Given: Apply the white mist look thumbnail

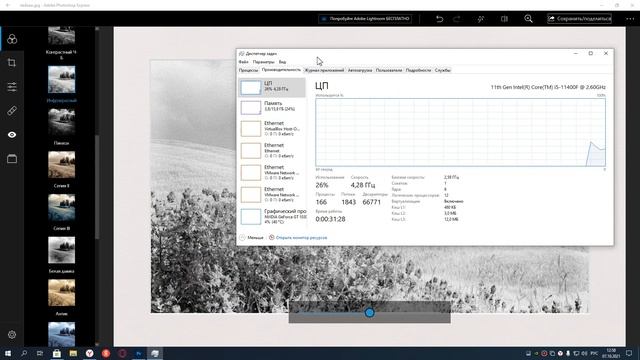Looking at the screenshot, I should (61, 250).
